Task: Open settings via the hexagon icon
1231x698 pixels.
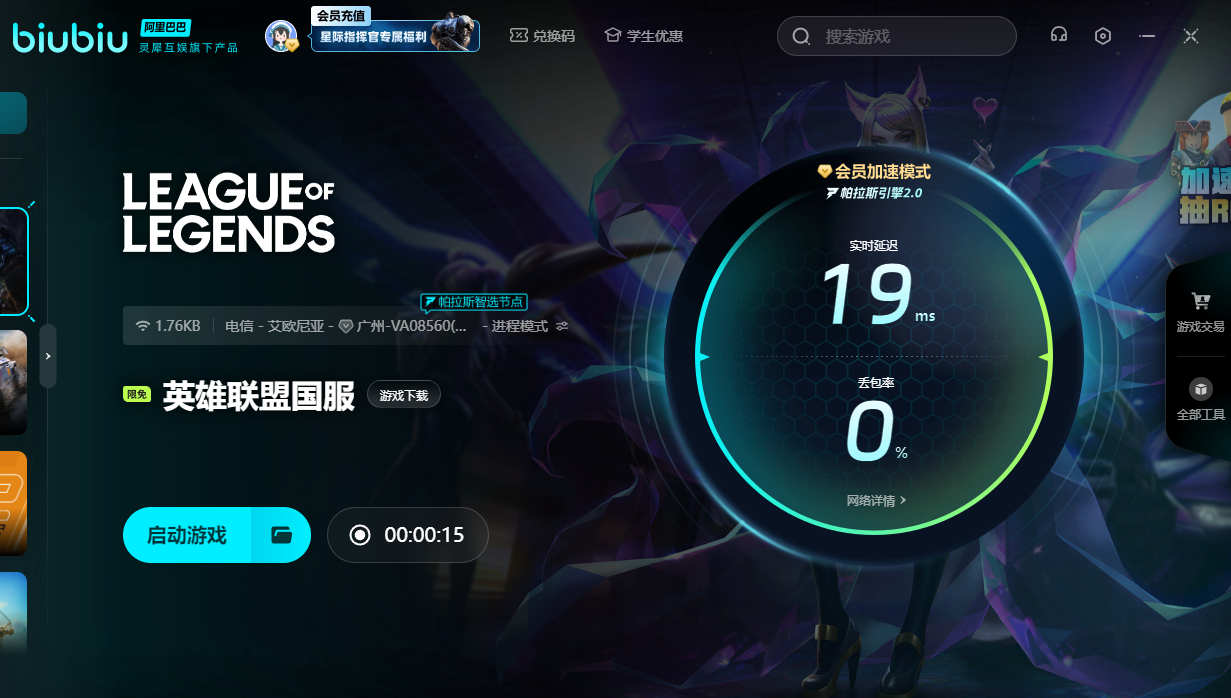Action: point(1102,36)
